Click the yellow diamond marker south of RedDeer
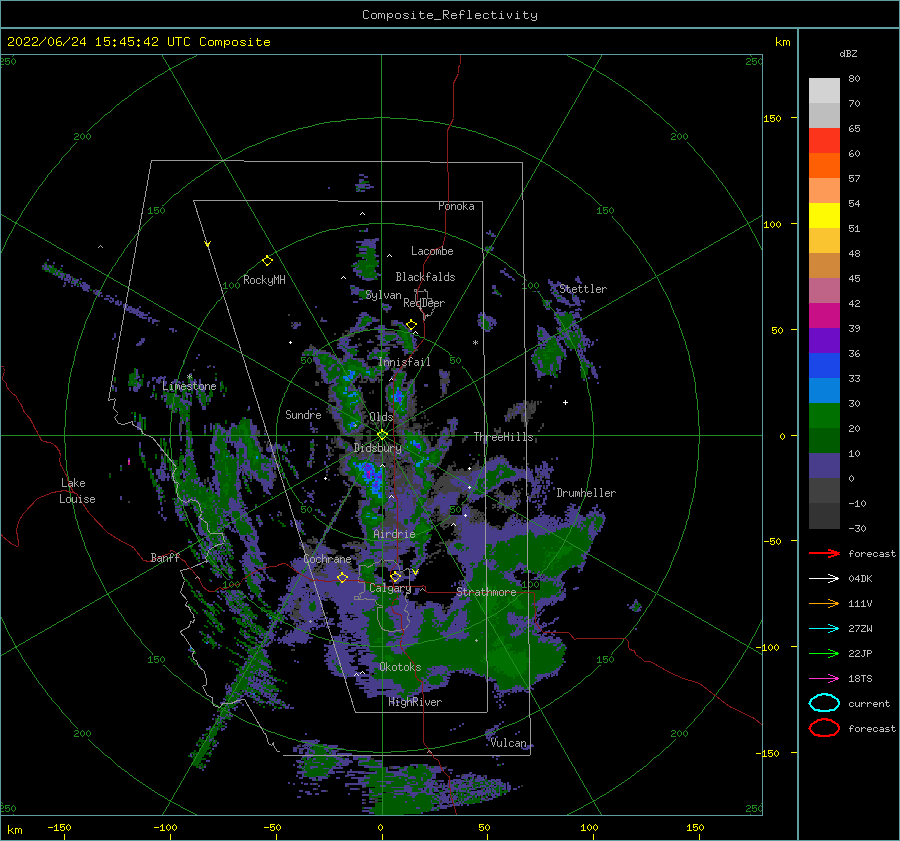Image resolution: width=900 pixels, height=841 pixels. tap(412, 325)
